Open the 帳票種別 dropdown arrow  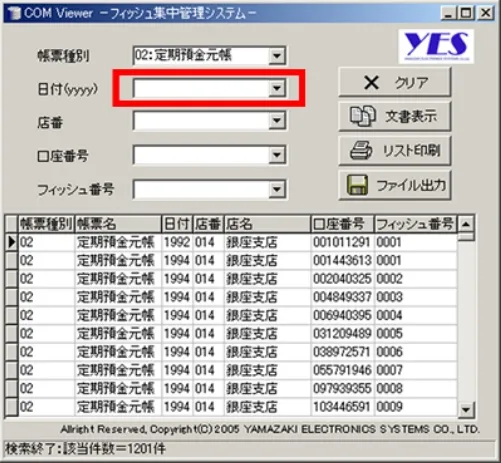click(277, 56)
